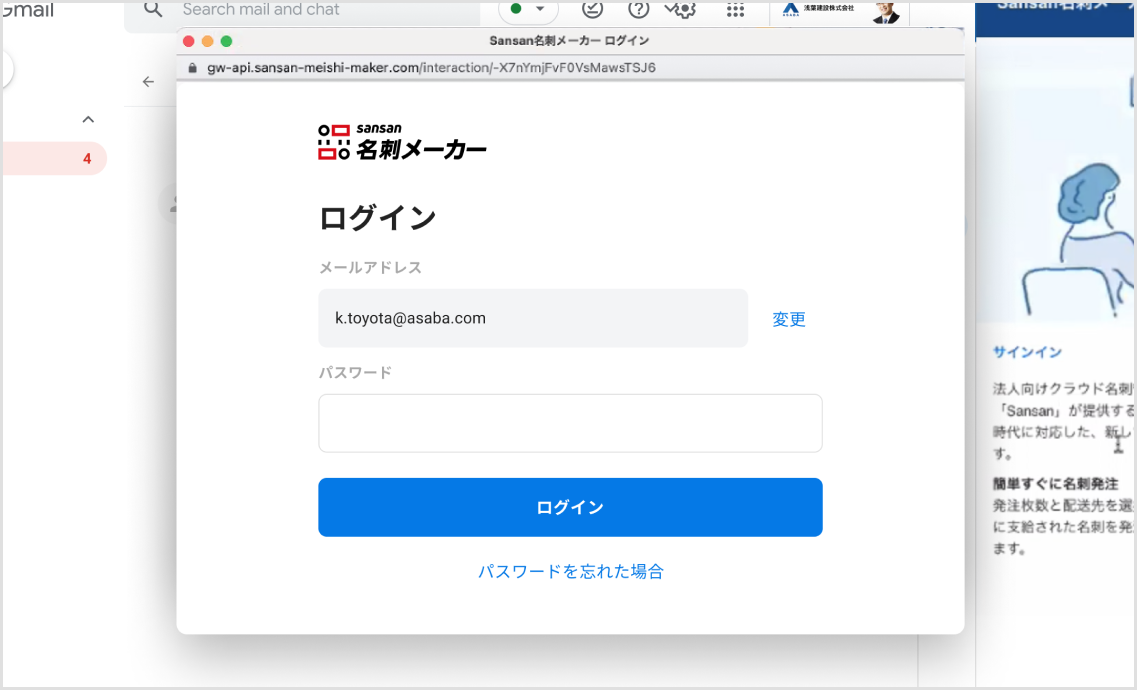Click the メールアドレス label
1137x690 pixels.
click(x=371, y=267)
